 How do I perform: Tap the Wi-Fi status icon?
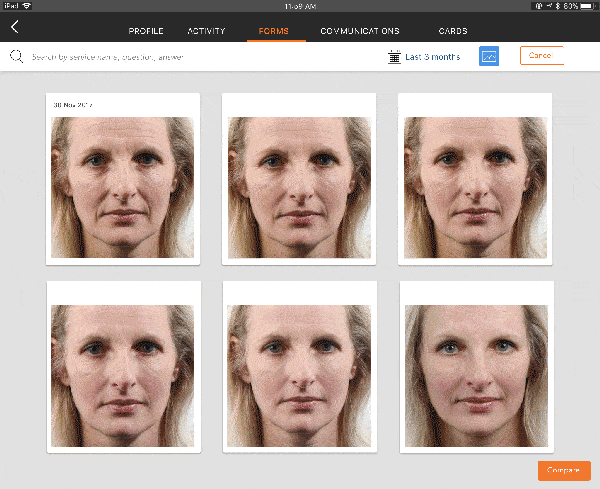[x=26, y=6]
